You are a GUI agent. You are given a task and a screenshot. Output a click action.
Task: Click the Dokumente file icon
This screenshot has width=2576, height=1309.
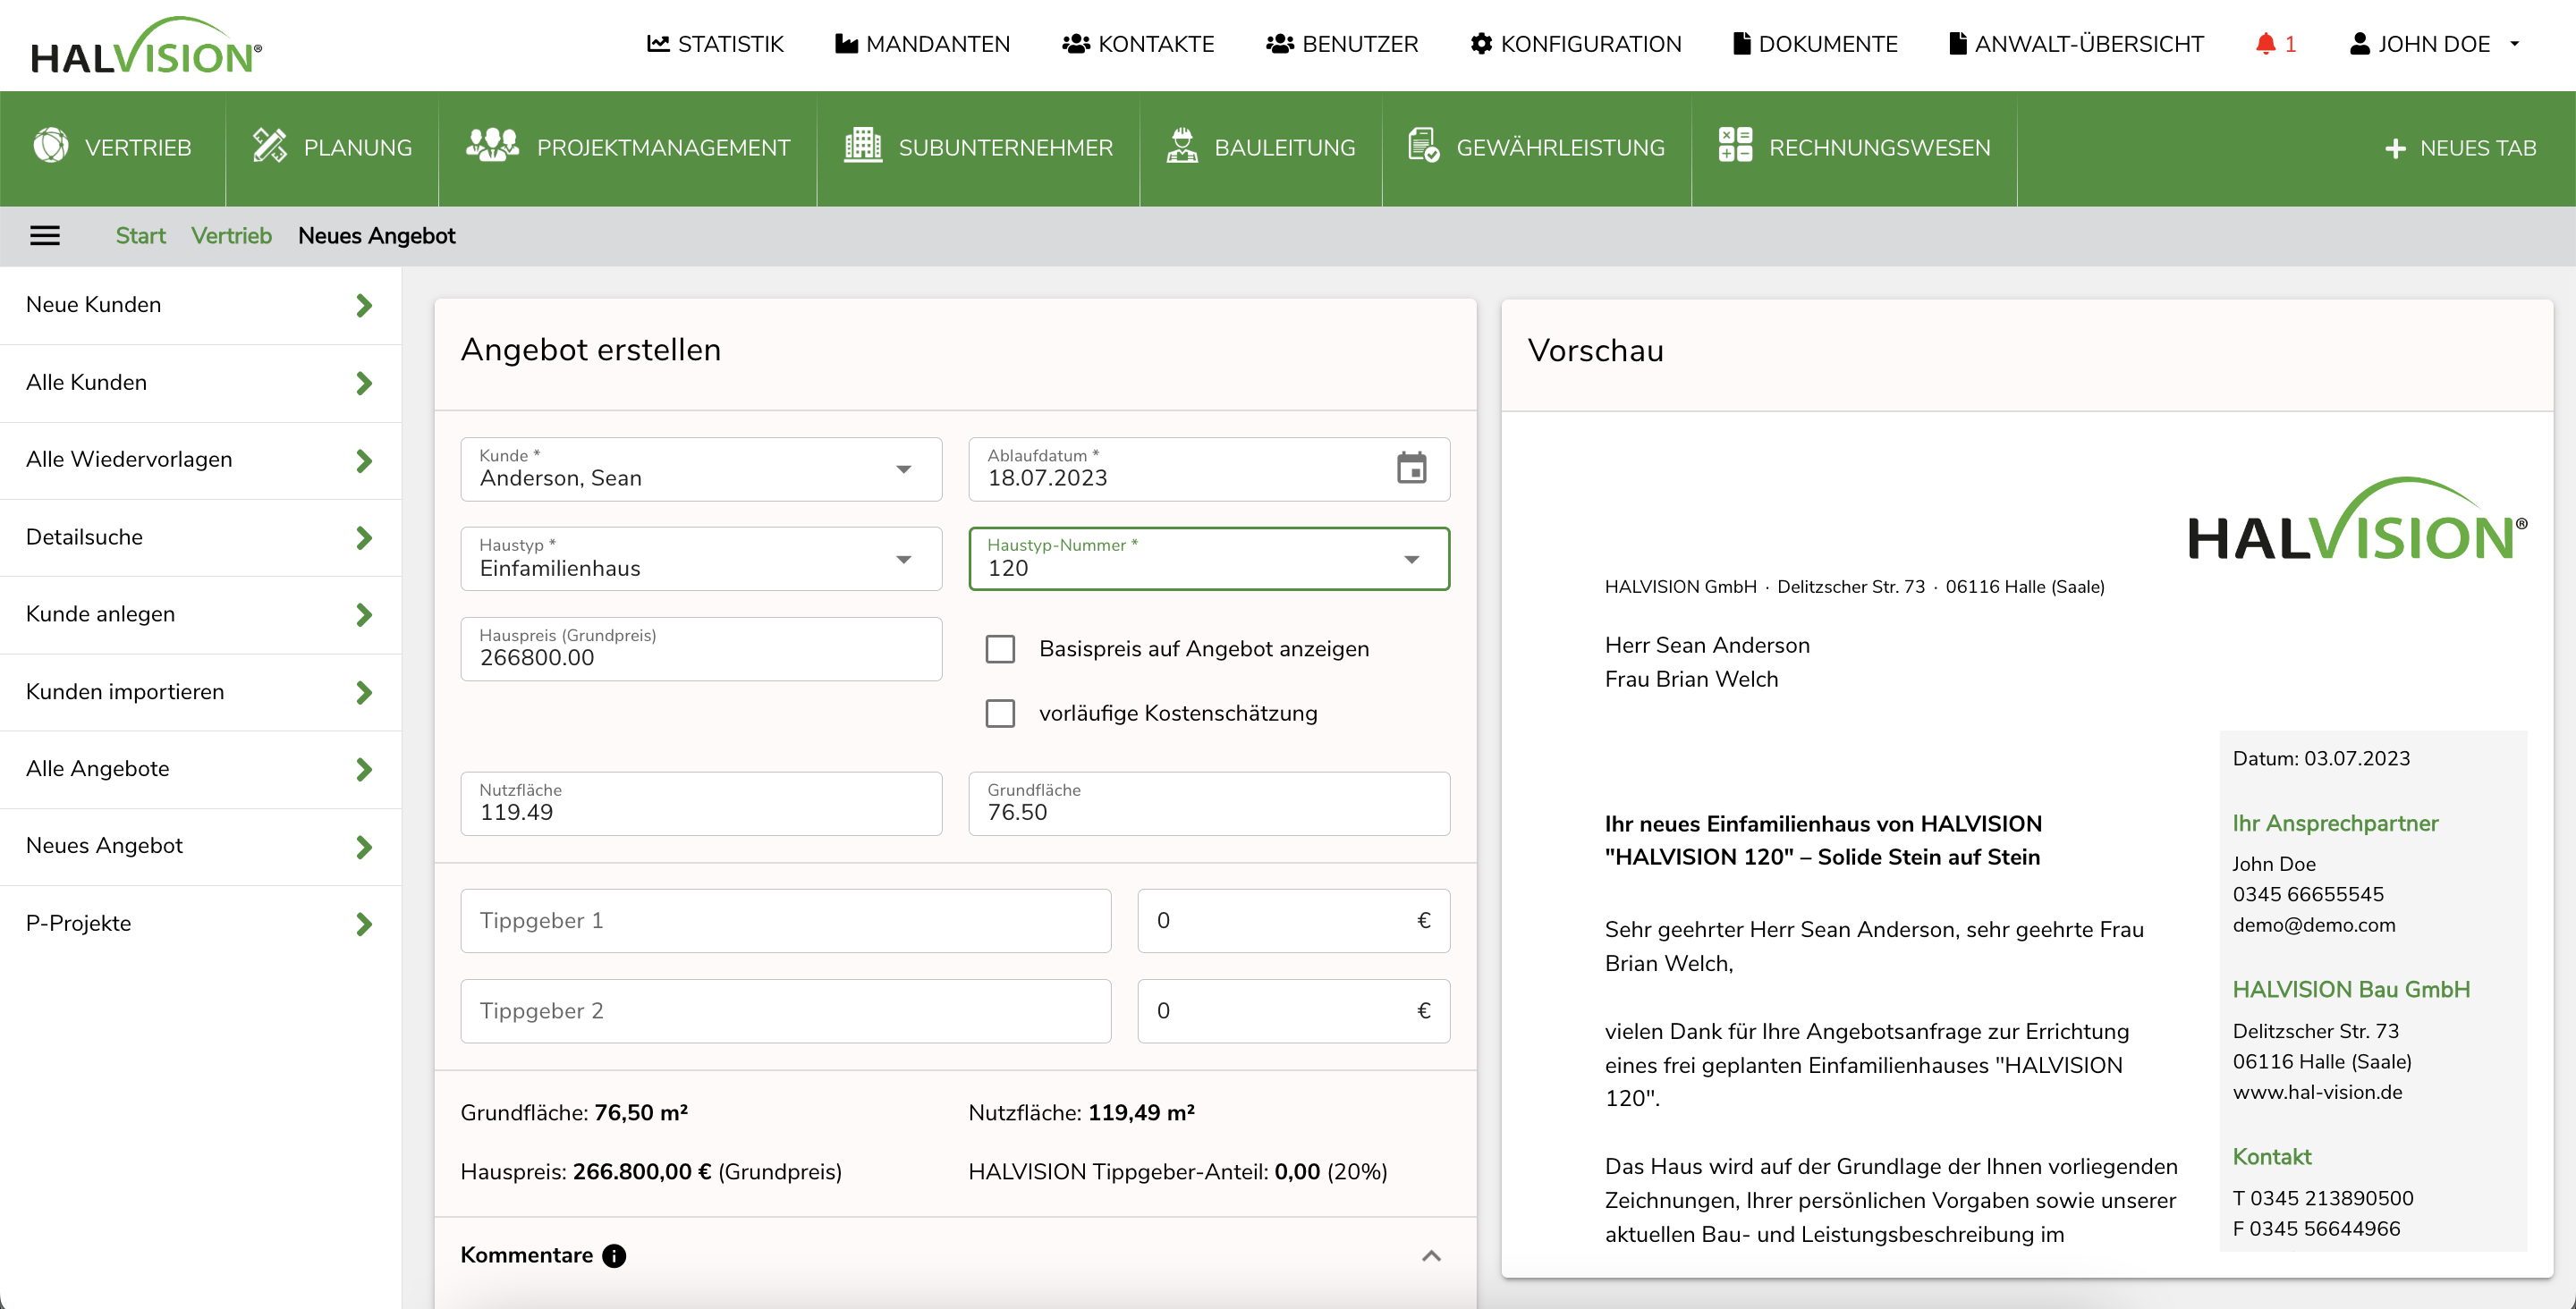[1741, 44]
